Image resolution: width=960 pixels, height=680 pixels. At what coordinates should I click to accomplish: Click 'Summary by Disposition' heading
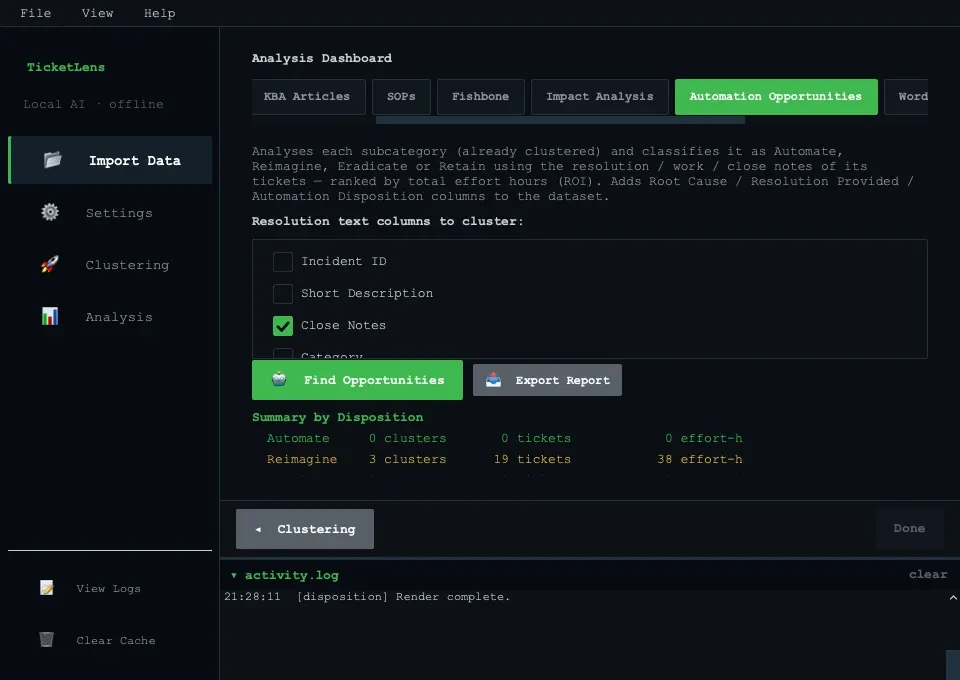click(337, 417)
